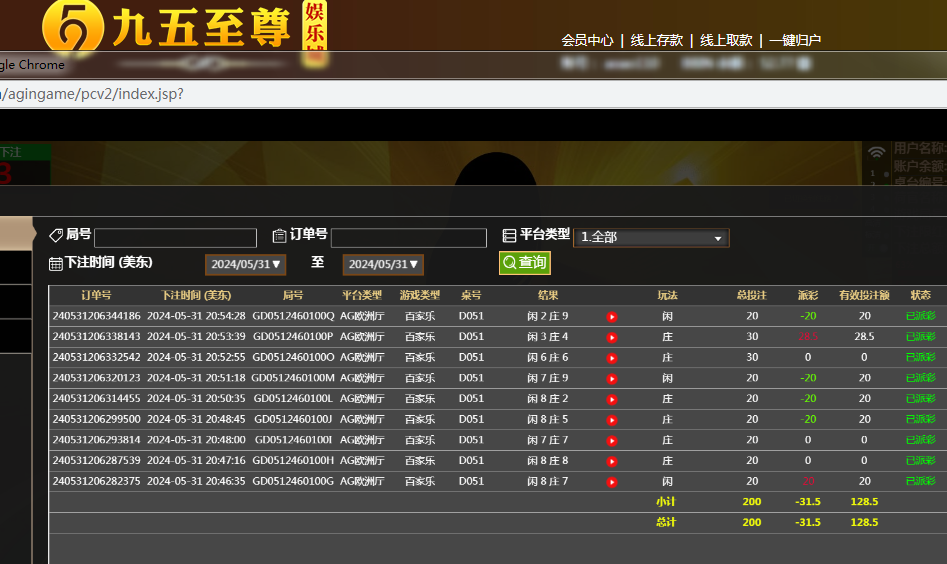Open the 平台类型 dropdown showing 1.全部
Screen dimensions: 947x564
pyautogui.click(x=652, y=238)
